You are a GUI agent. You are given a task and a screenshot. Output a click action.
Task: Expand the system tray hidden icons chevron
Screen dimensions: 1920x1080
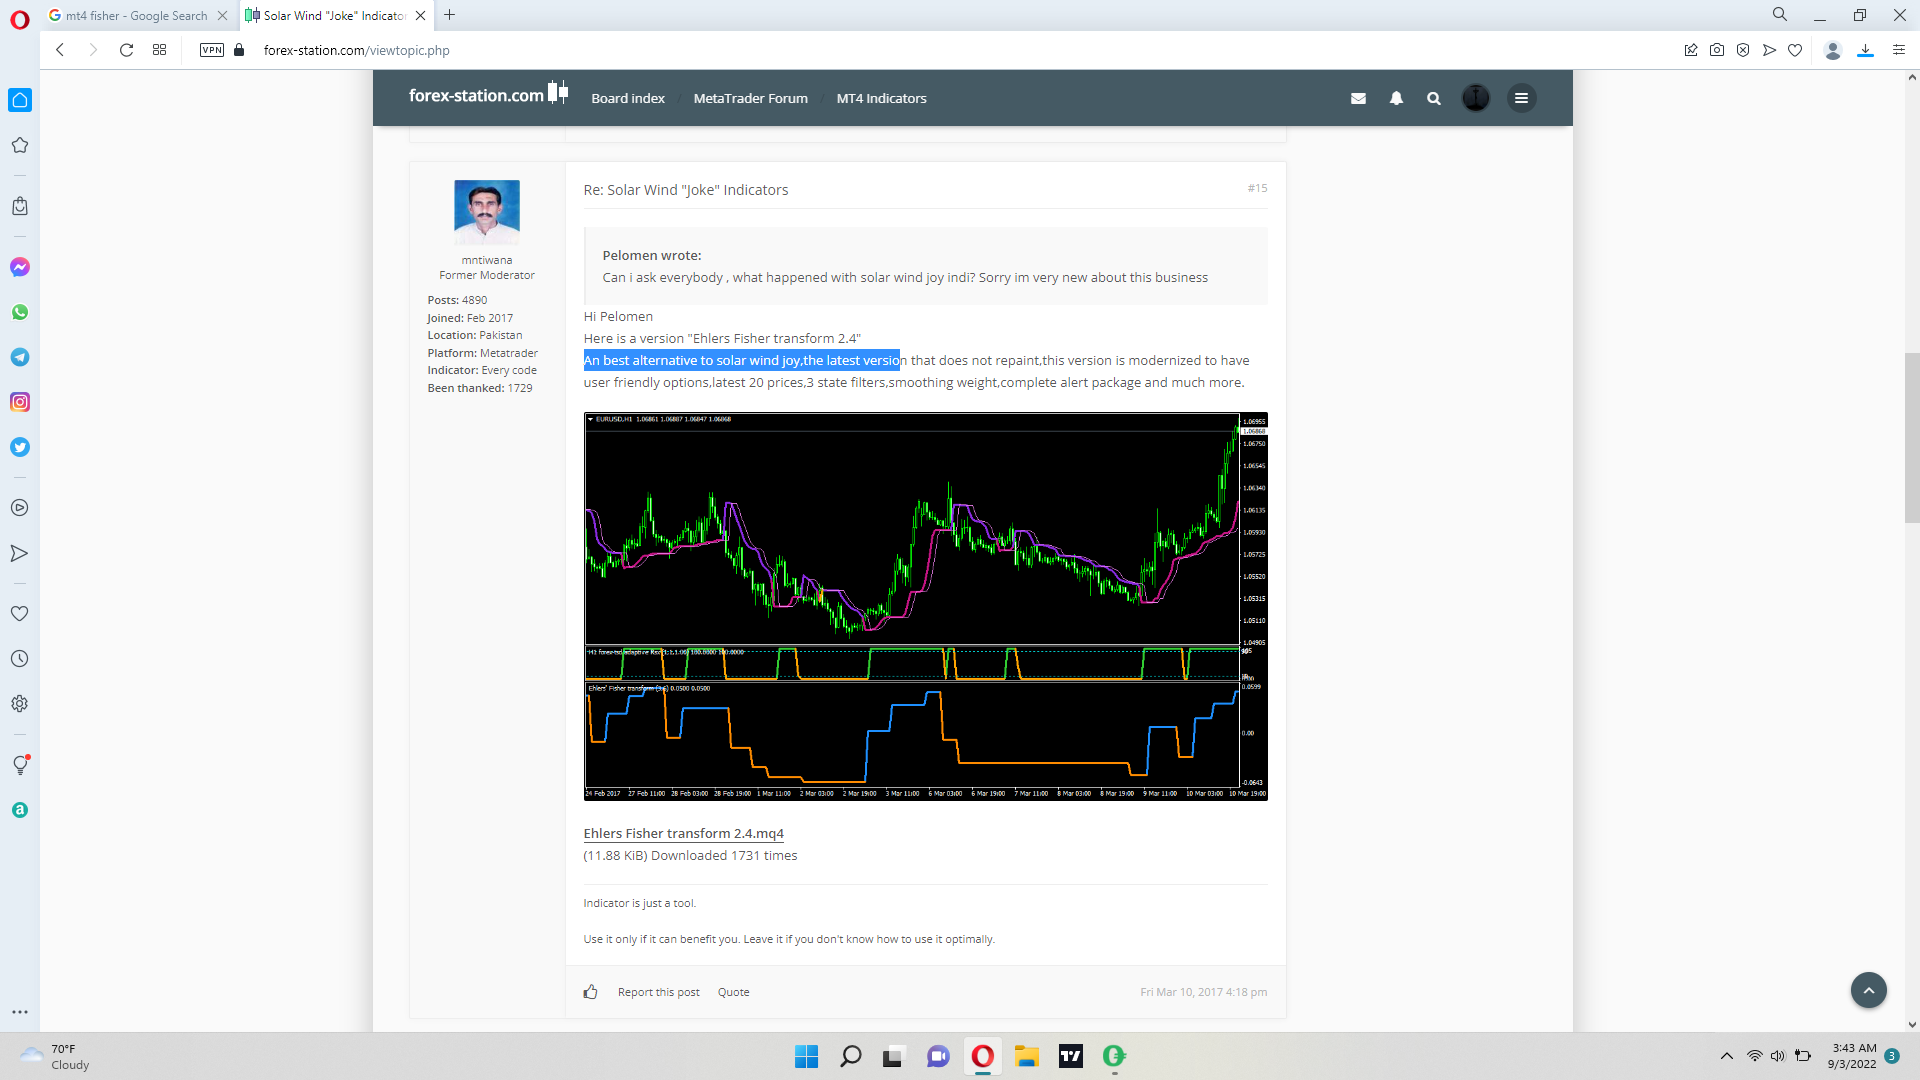point(1726,1056)
